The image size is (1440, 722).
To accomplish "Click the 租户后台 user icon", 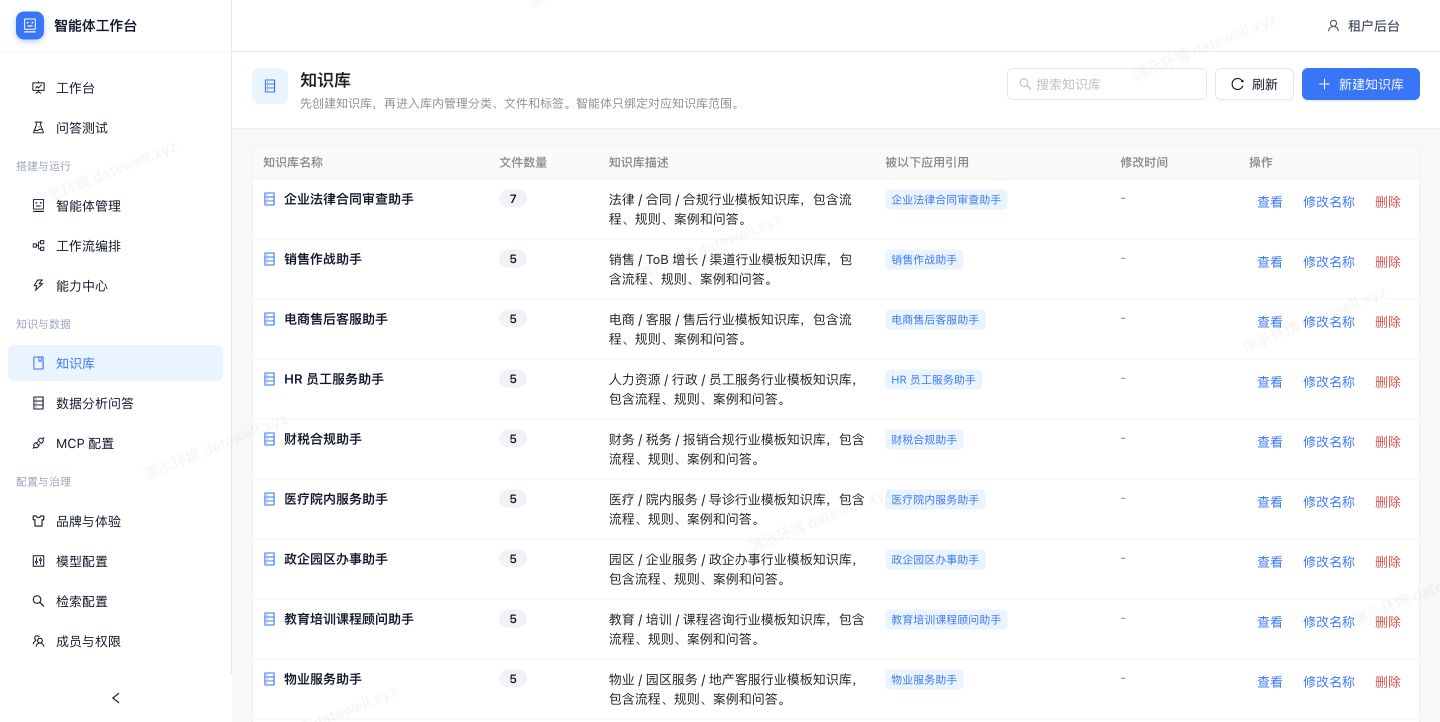I will 1333,26.
